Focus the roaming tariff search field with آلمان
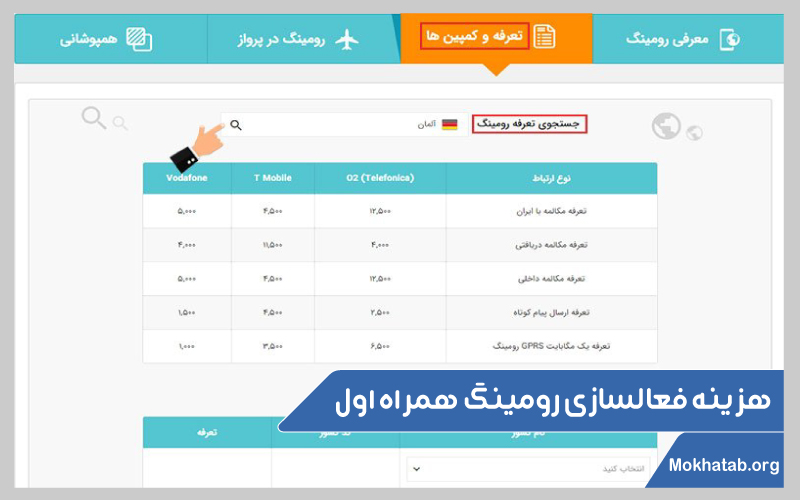The height and width of the screenshot is (500, 800). [x=344, y=124]
